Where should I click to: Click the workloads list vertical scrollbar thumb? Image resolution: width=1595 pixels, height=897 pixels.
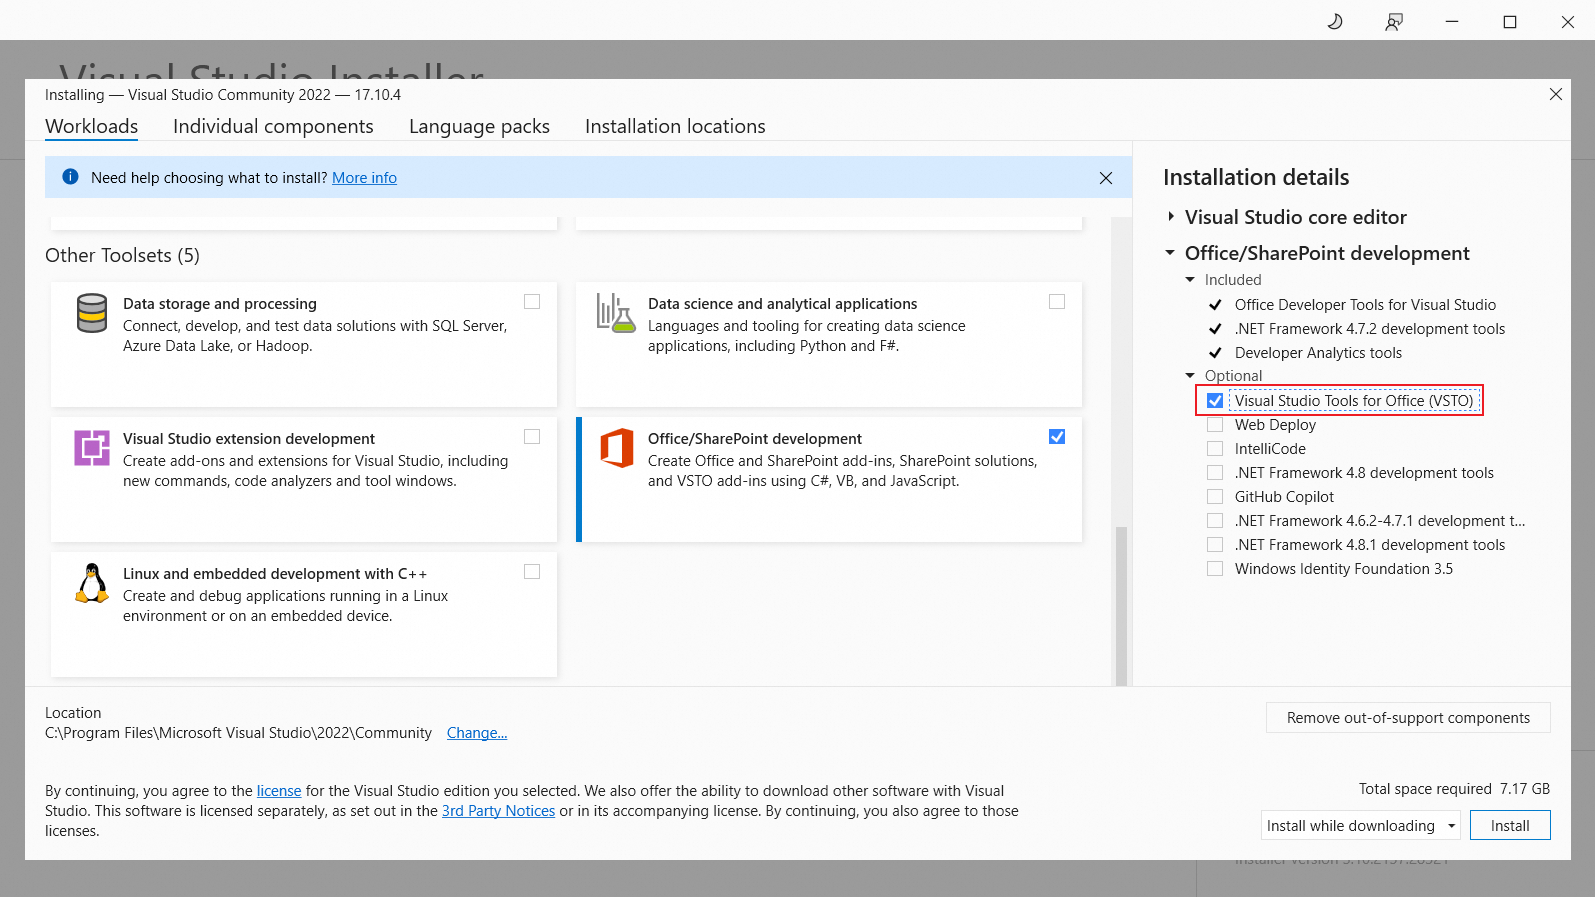pyautogui.click(x=1121, y=605)
